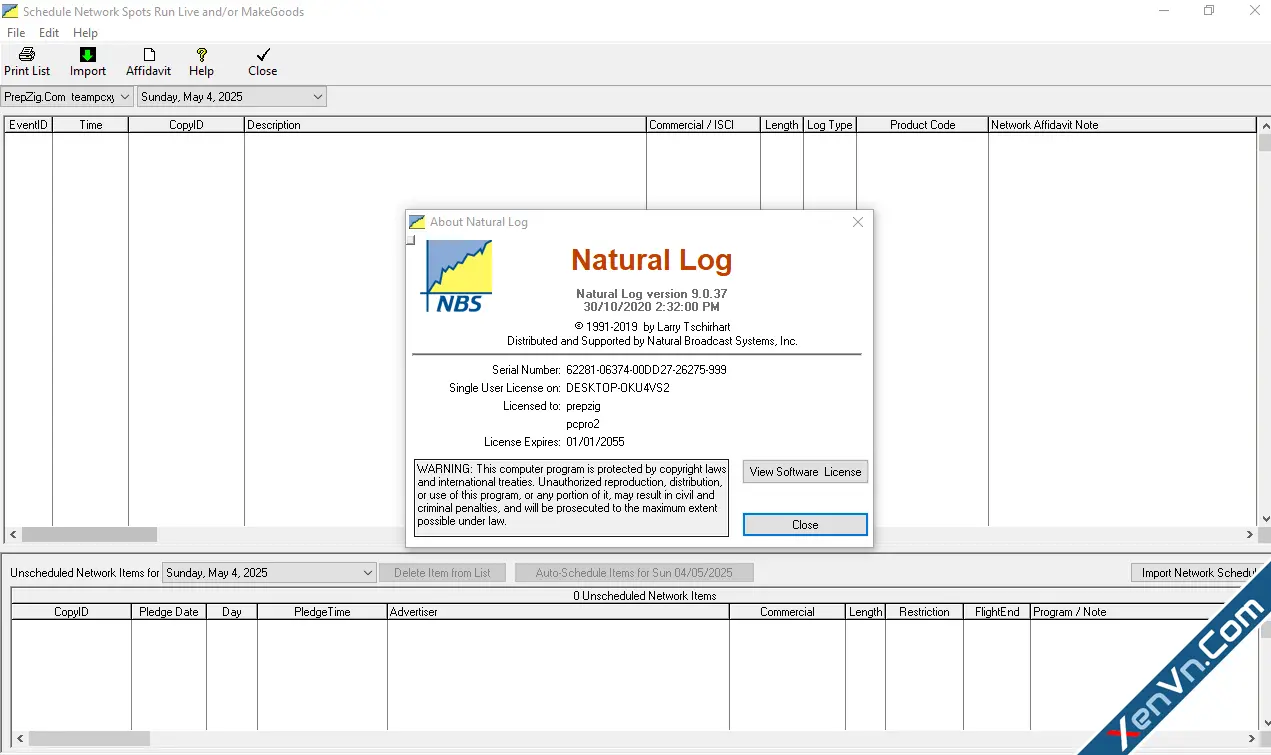This screenshot has width=1271, height=755.
Task: Open the Edit menu
Action: click(x=49, y=33)
